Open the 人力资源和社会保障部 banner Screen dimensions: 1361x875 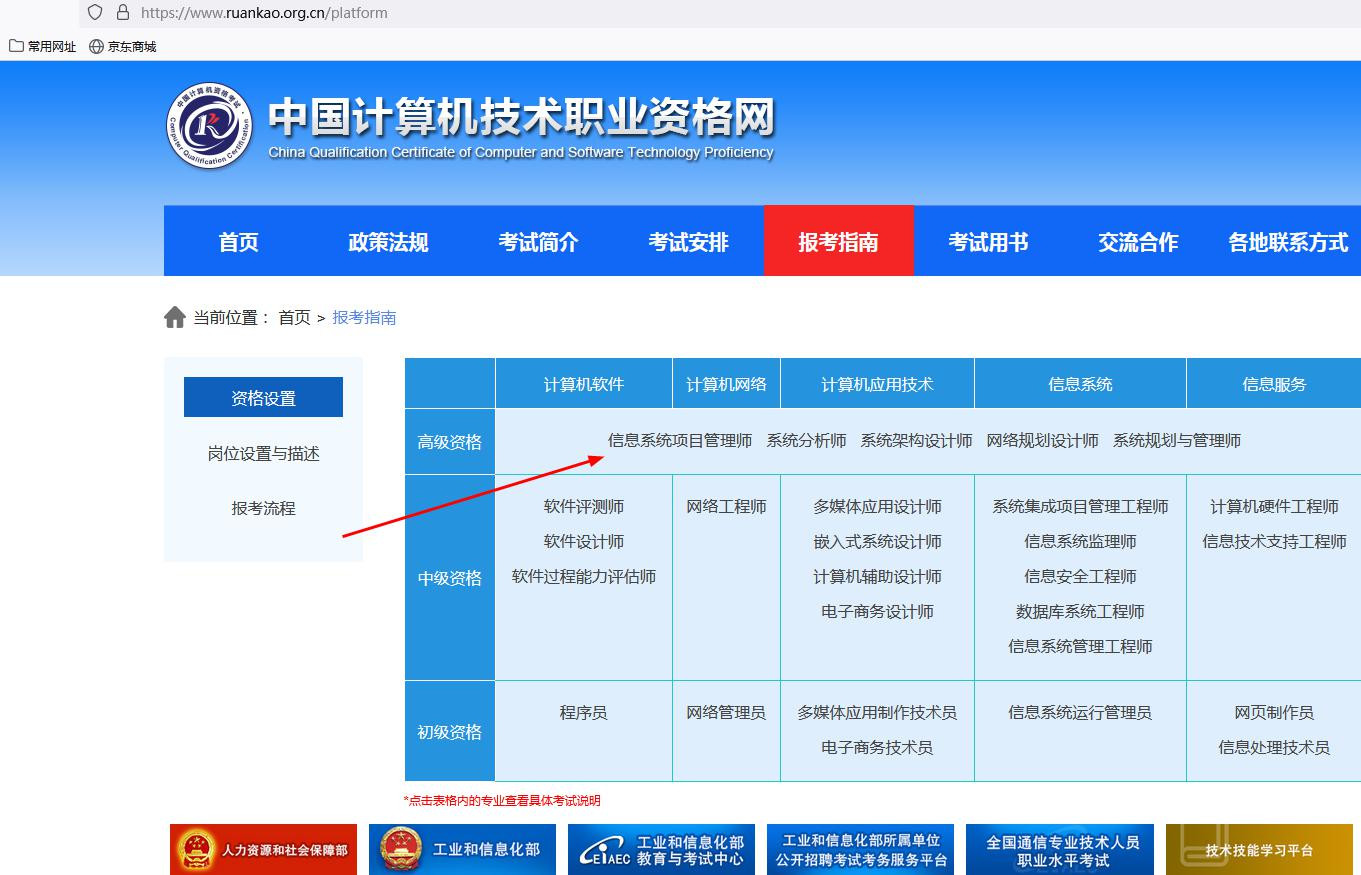pyautogui.click(x=263, y=850)
